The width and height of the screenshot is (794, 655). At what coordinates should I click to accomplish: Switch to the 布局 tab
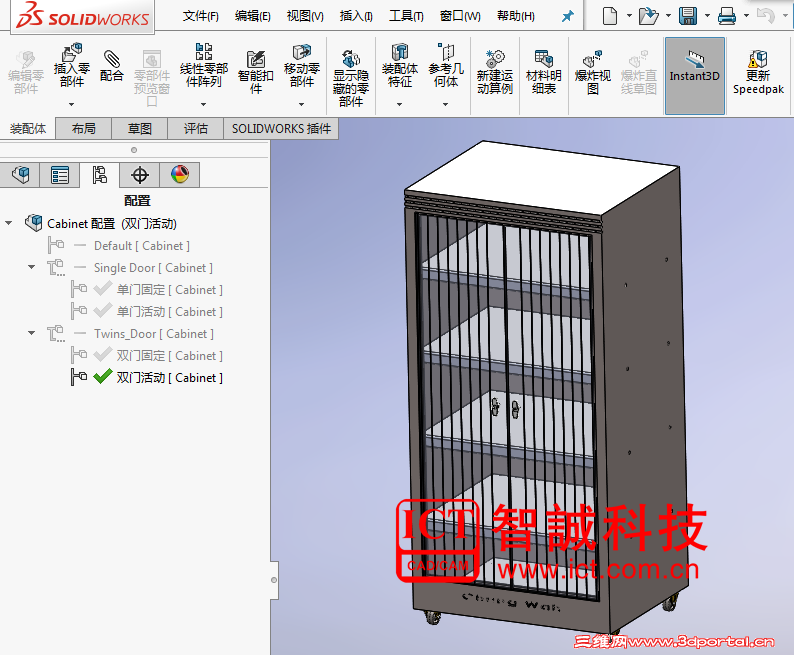point(84,129)
